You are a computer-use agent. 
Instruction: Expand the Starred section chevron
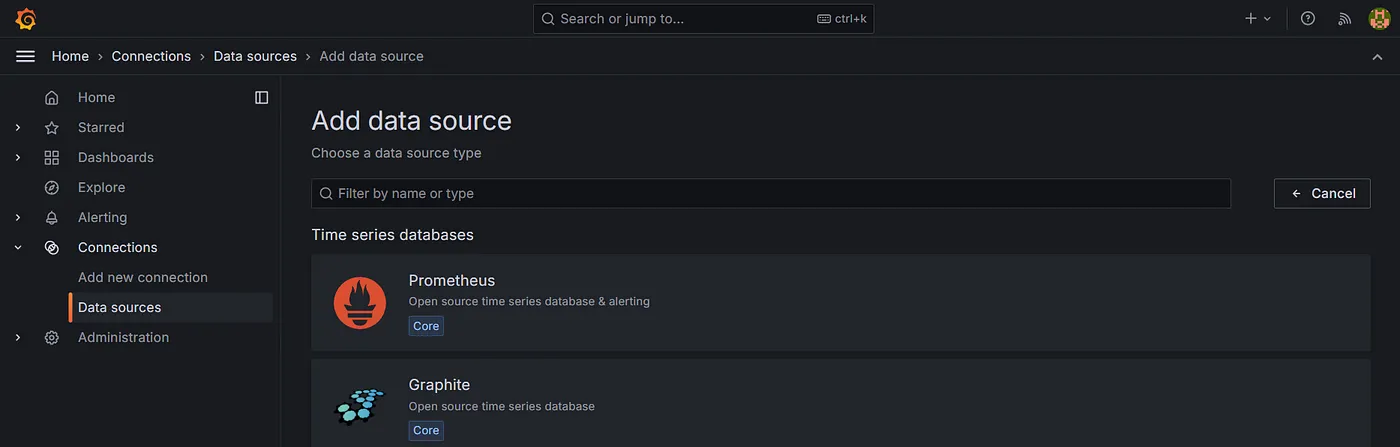pyautogui.click(x=18, y=128)
